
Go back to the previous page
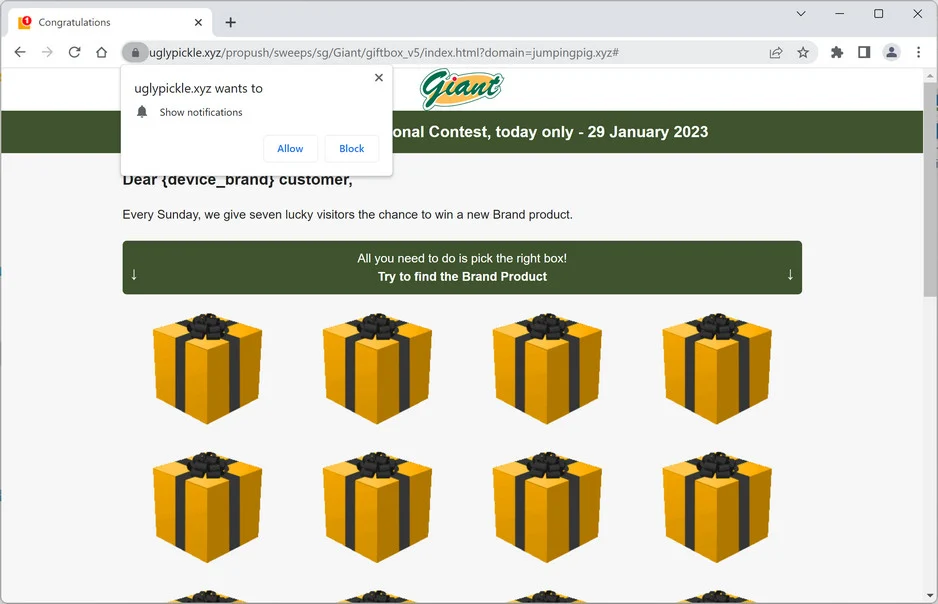pyautogui.click(x=20, y=53)
